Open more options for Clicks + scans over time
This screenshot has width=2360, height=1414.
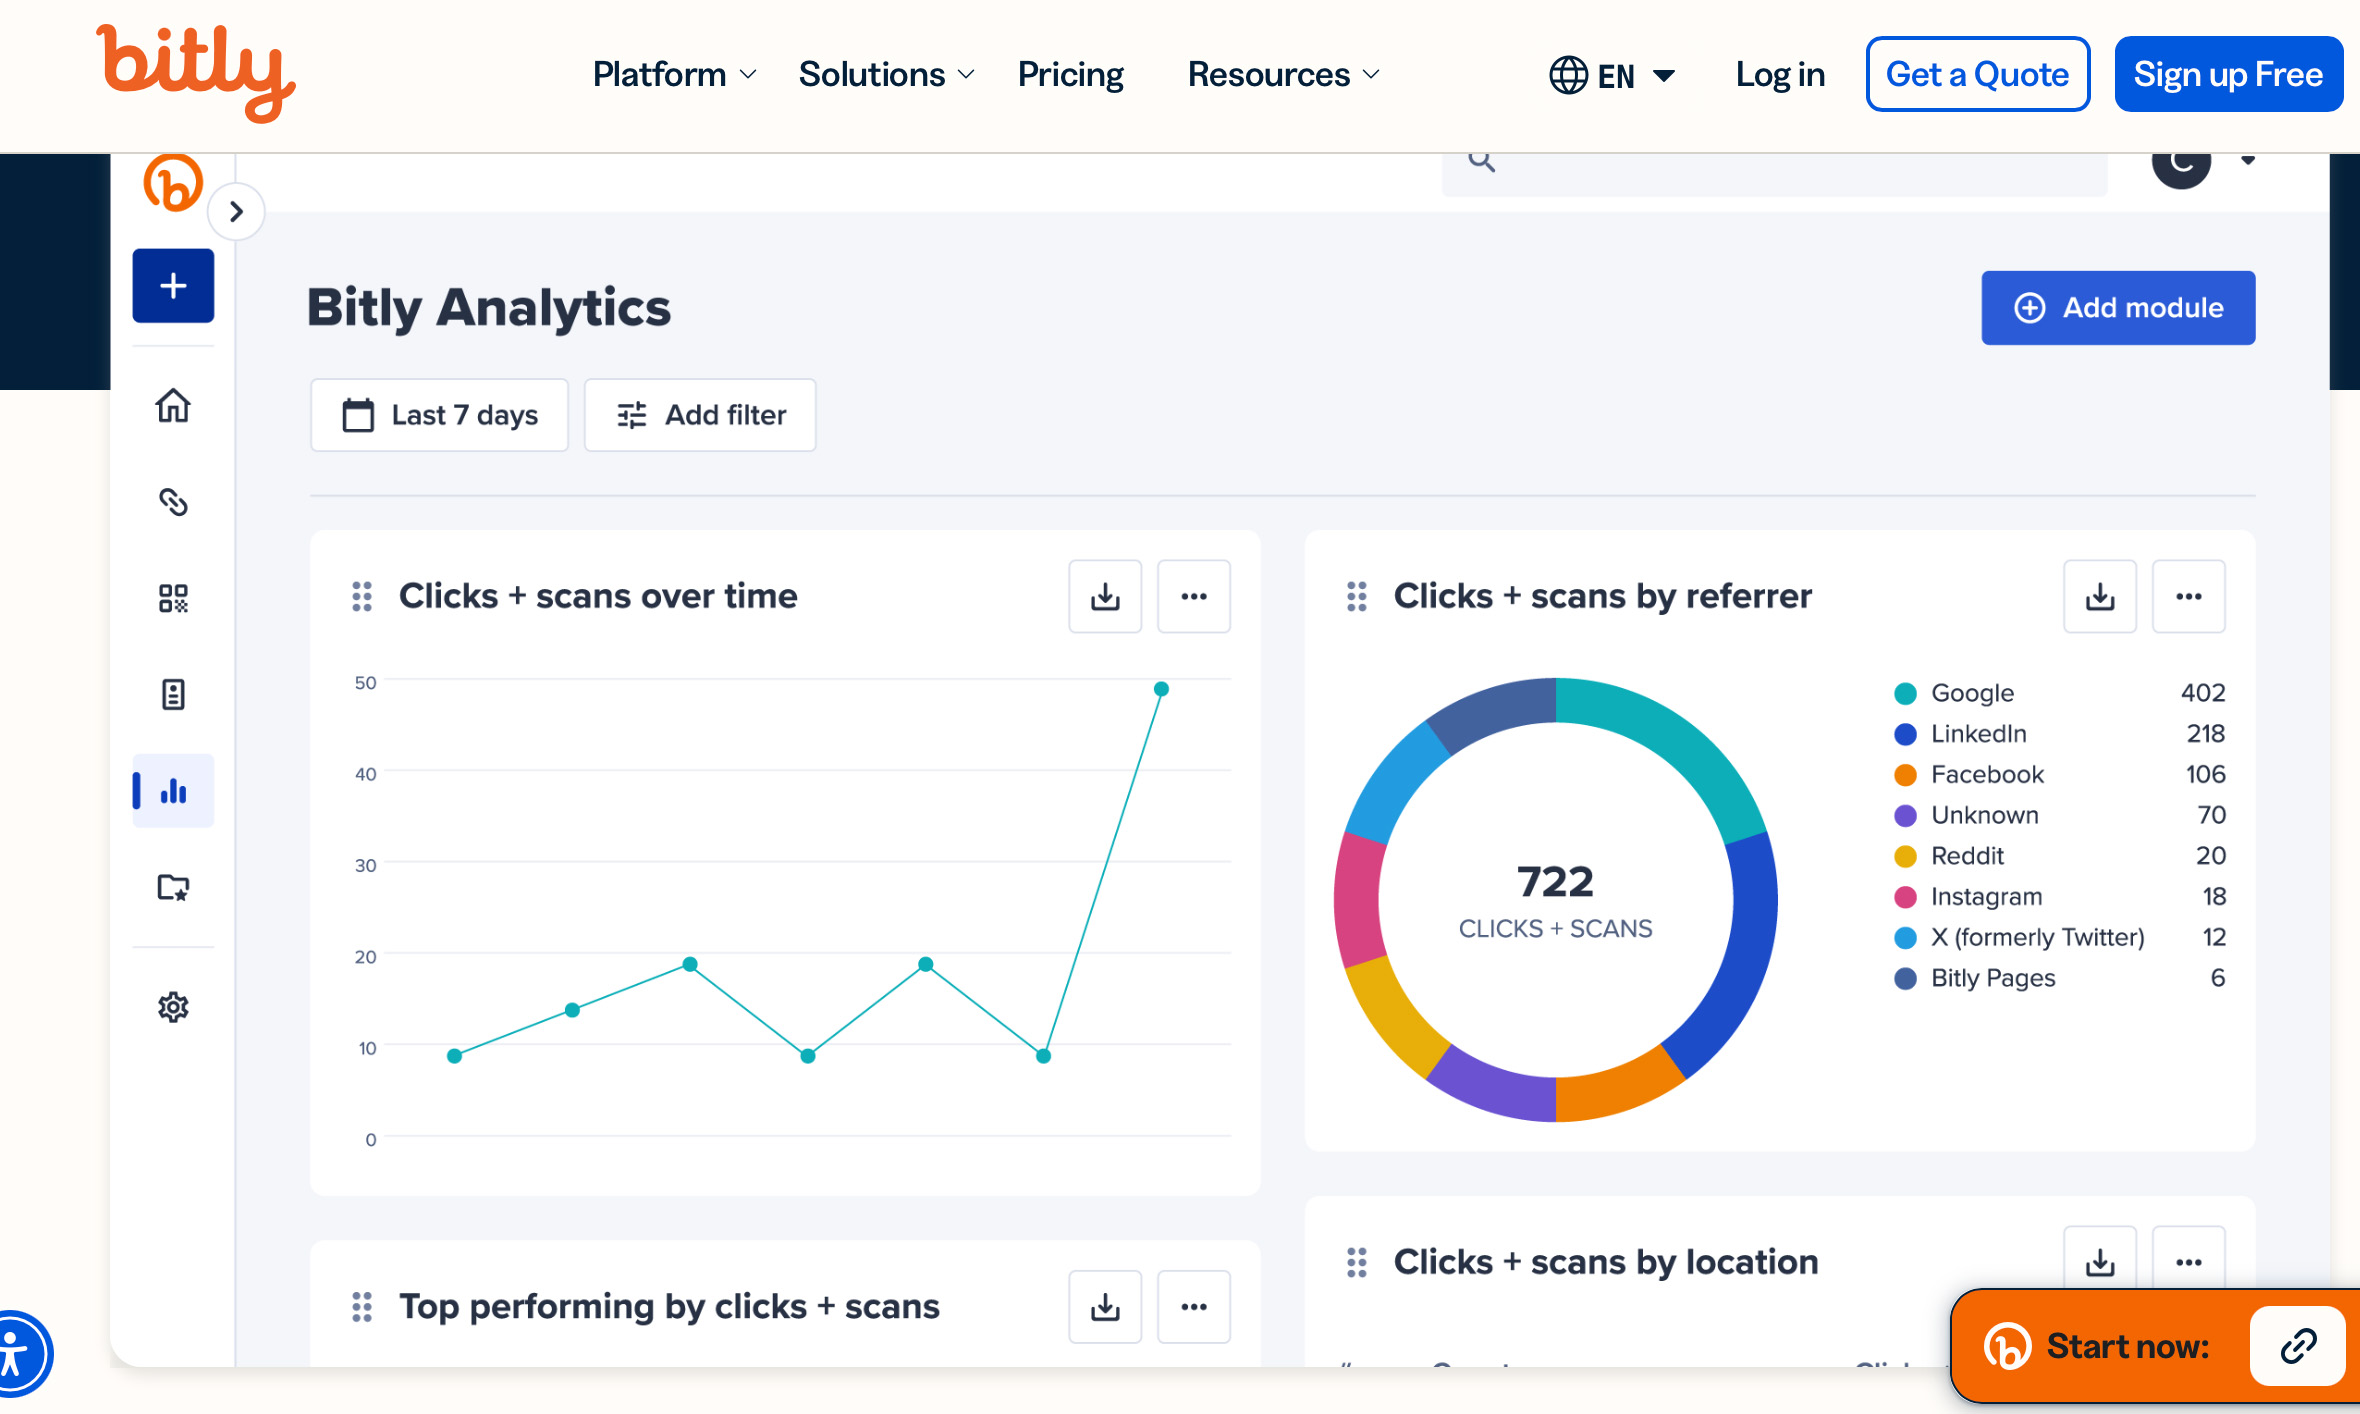tap(1194, 596)
